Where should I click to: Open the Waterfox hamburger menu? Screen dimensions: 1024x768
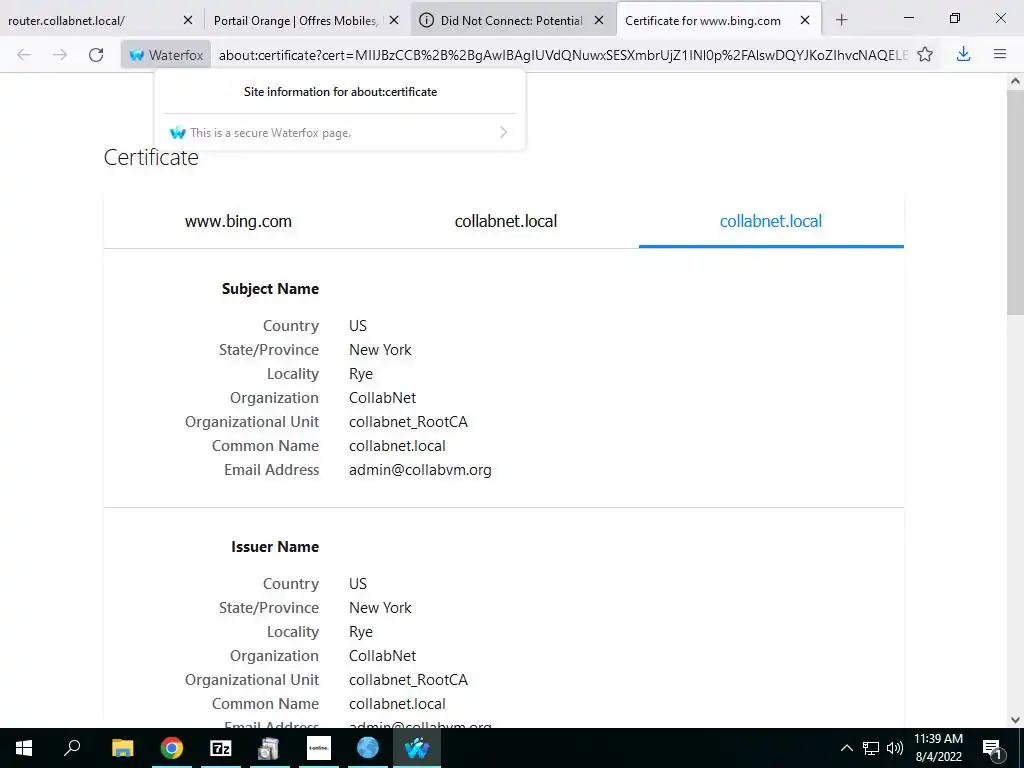(x=1000, y=55)
